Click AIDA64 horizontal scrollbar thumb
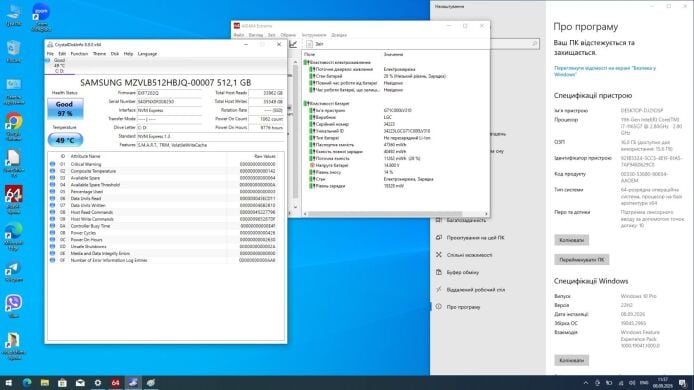This screenshot has width=694, height=390. pos(385,214)
